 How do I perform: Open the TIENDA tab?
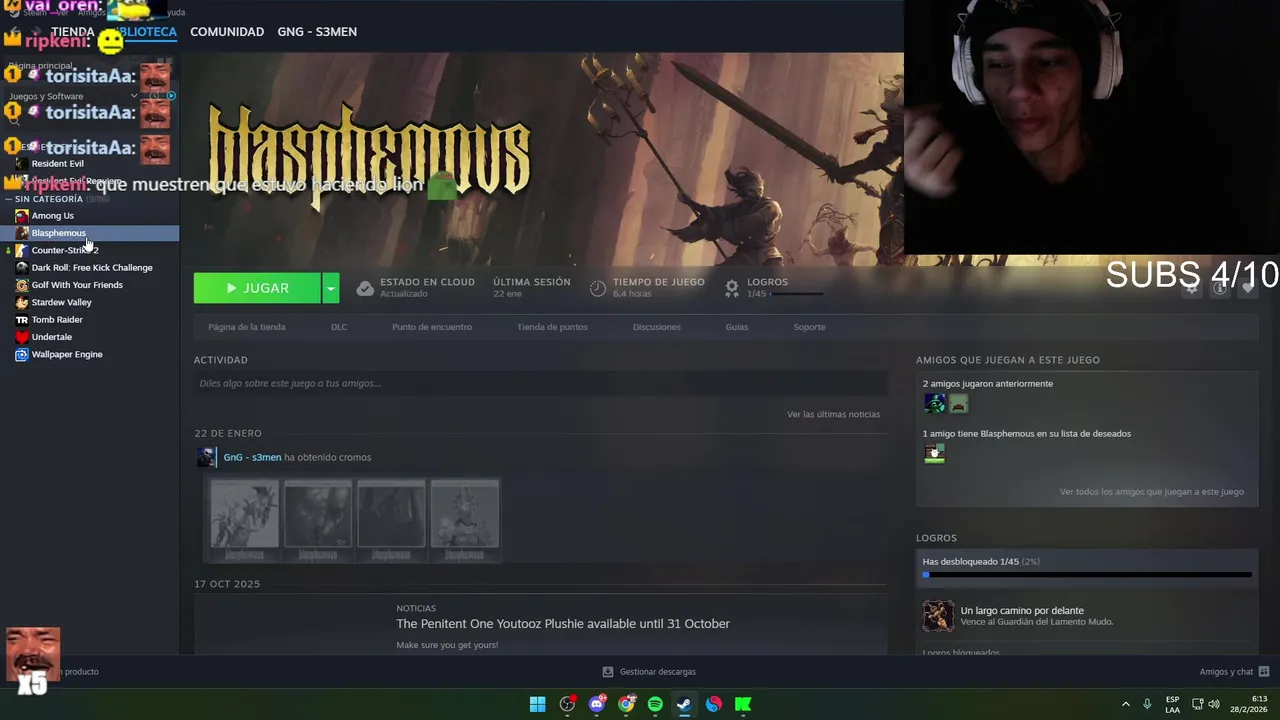[x=72, y=32]
